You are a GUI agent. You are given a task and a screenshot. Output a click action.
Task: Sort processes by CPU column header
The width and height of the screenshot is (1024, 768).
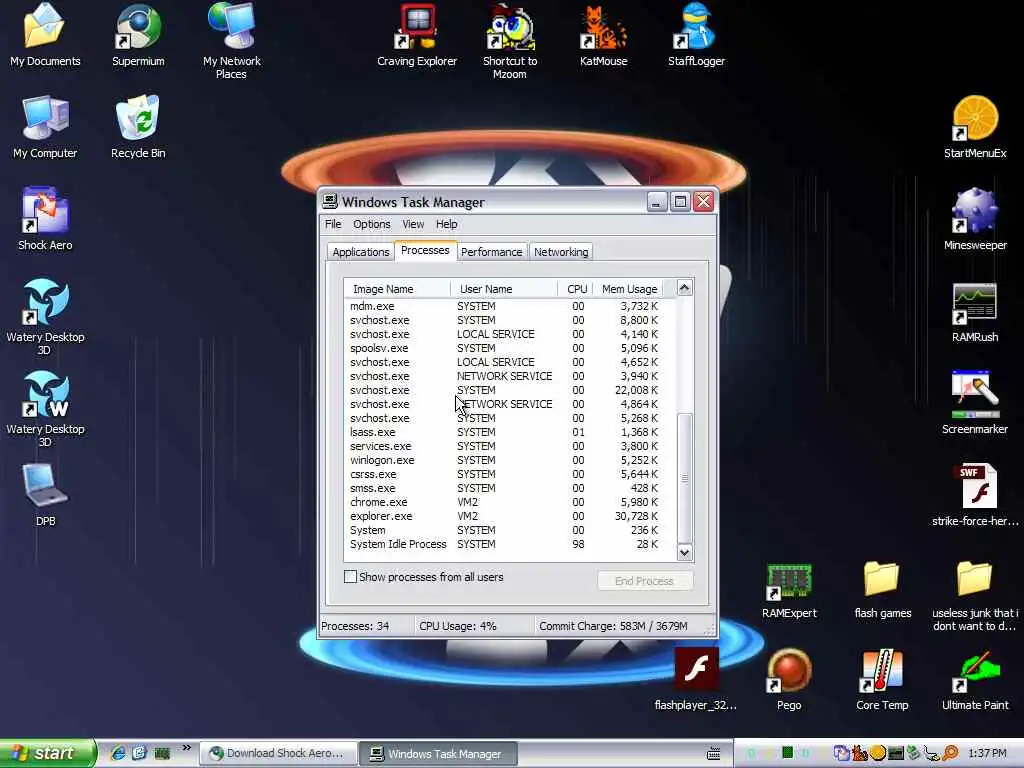tap(575, 289)
